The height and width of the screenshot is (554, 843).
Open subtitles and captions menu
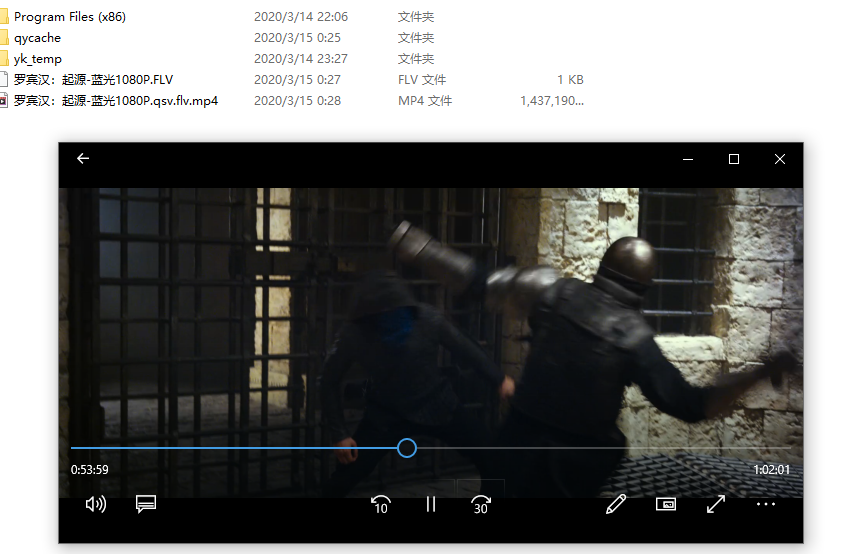(x=146, y=504)
